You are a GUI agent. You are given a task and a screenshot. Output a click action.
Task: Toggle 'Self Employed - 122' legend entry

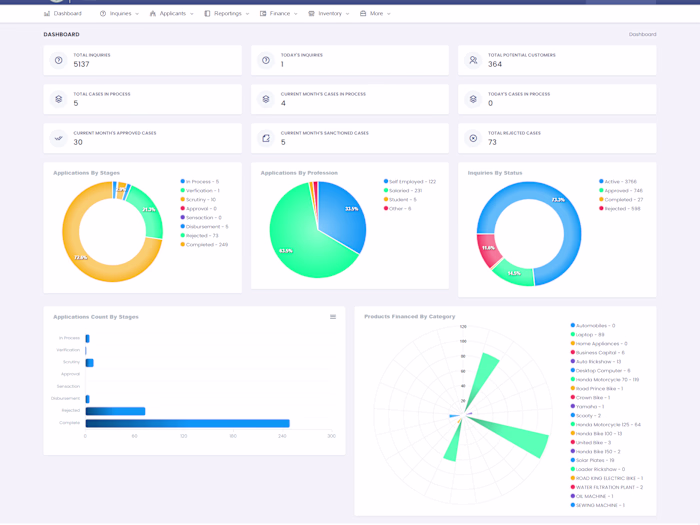click(410, 182)
